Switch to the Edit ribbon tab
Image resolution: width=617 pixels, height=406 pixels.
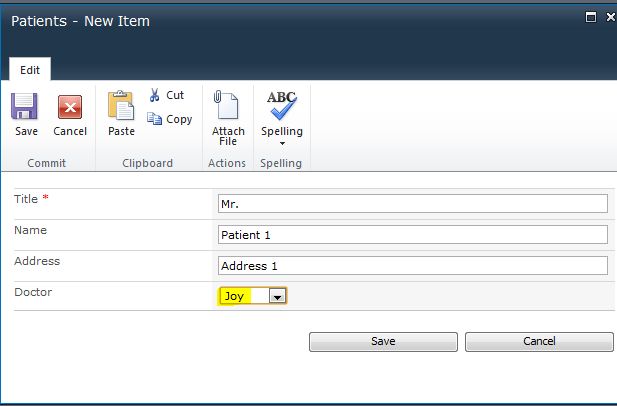[30, 70]
